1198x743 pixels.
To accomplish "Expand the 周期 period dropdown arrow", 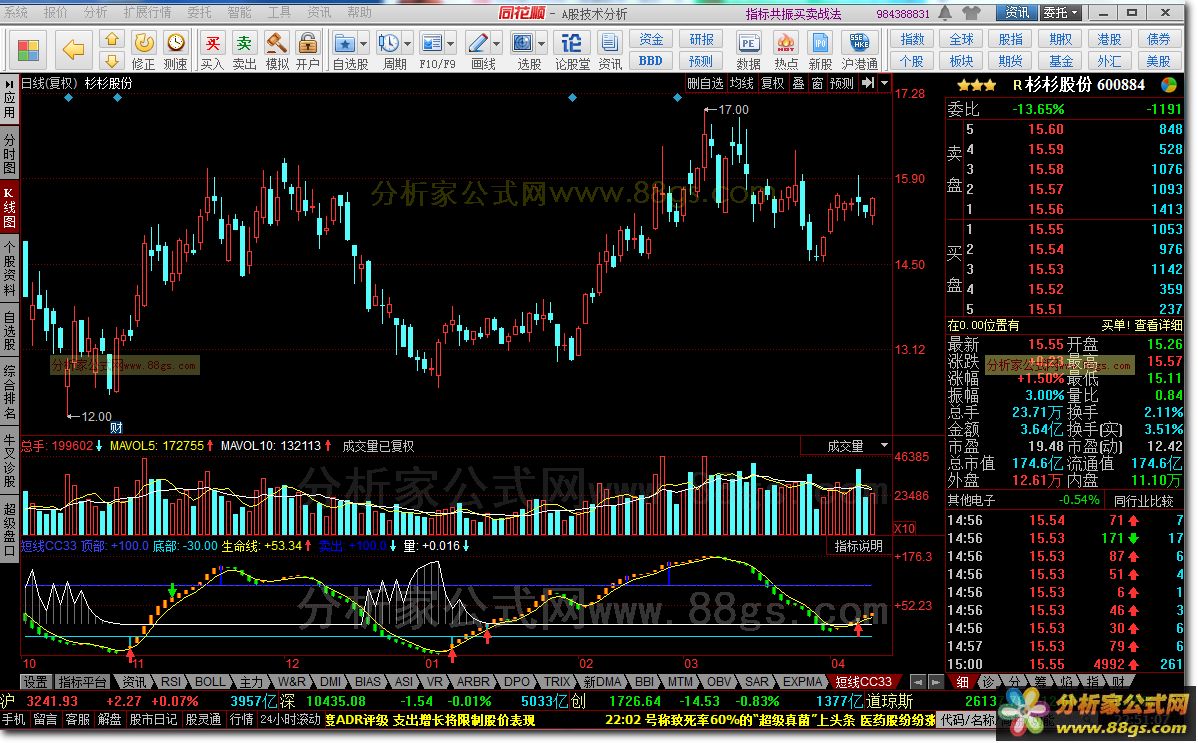I will click(x=407, y=44).
